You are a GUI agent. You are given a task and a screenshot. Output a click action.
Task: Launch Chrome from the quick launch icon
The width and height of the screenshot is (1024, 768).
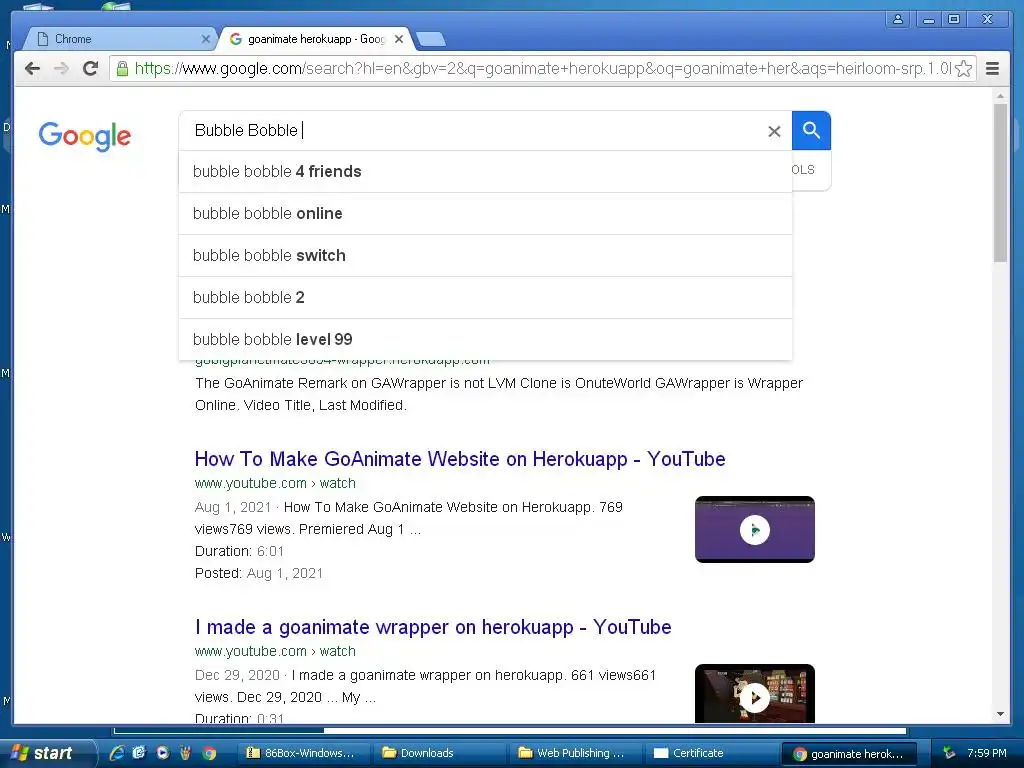tap(209, 753)
